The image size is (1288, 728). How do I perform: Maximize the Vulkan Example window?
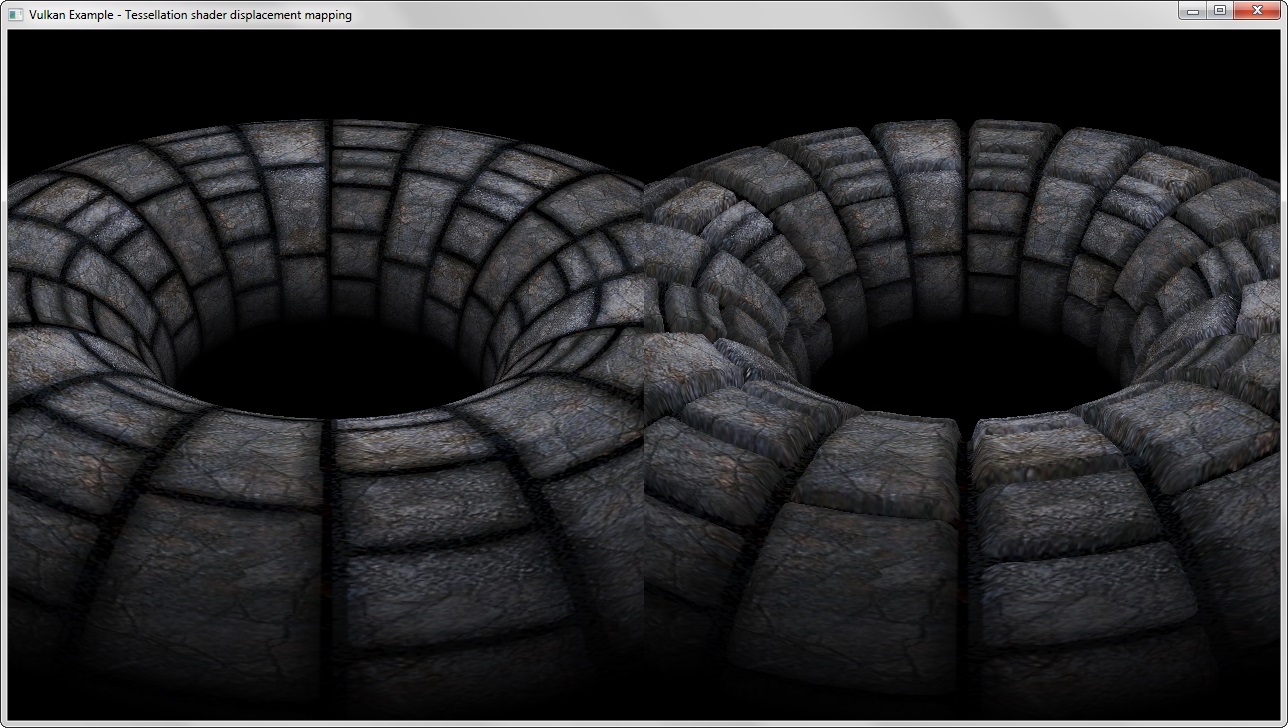coord(1220,11)
